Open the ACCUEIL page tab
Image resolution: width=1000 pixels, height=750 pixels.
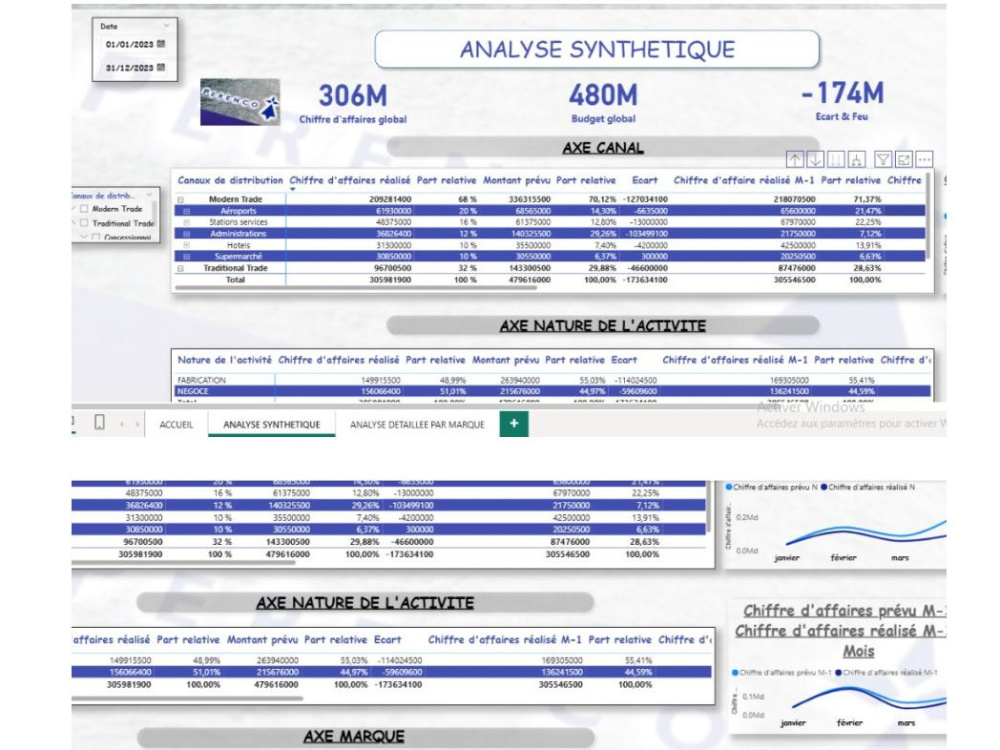tap(176, 424)
